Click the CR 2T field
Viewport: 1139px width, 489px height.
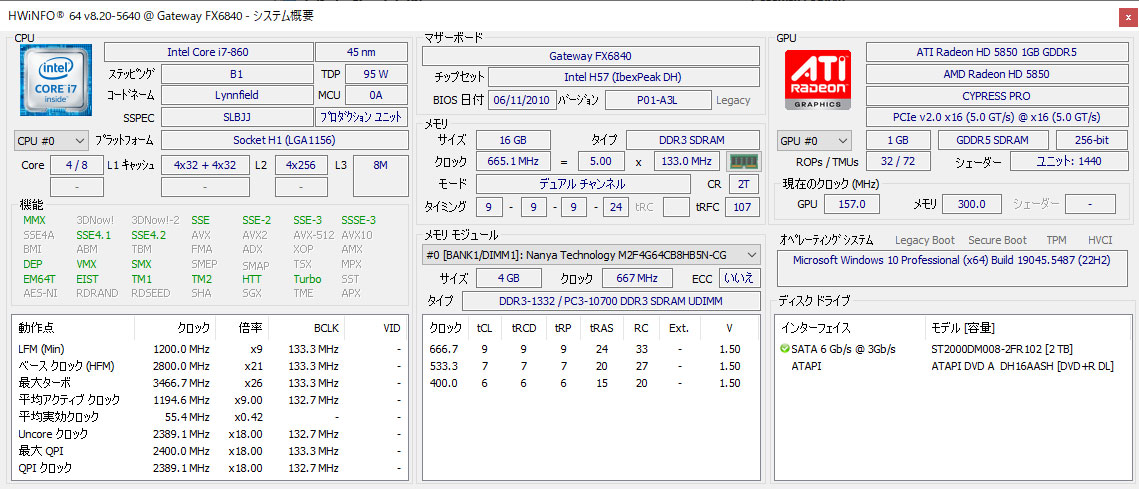click(x=744, y=184)
